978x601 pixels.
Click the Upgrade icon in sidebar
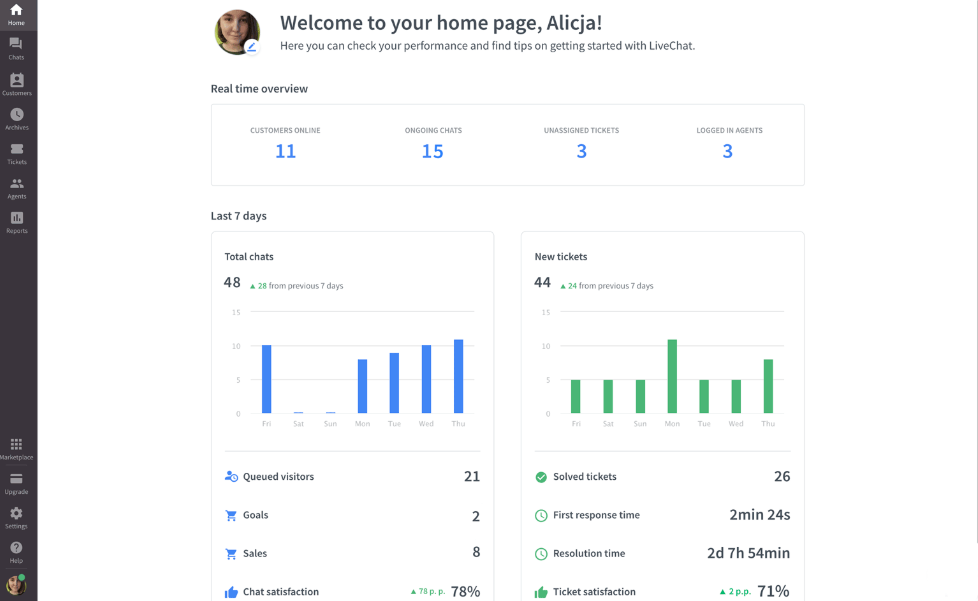point(16,482)
